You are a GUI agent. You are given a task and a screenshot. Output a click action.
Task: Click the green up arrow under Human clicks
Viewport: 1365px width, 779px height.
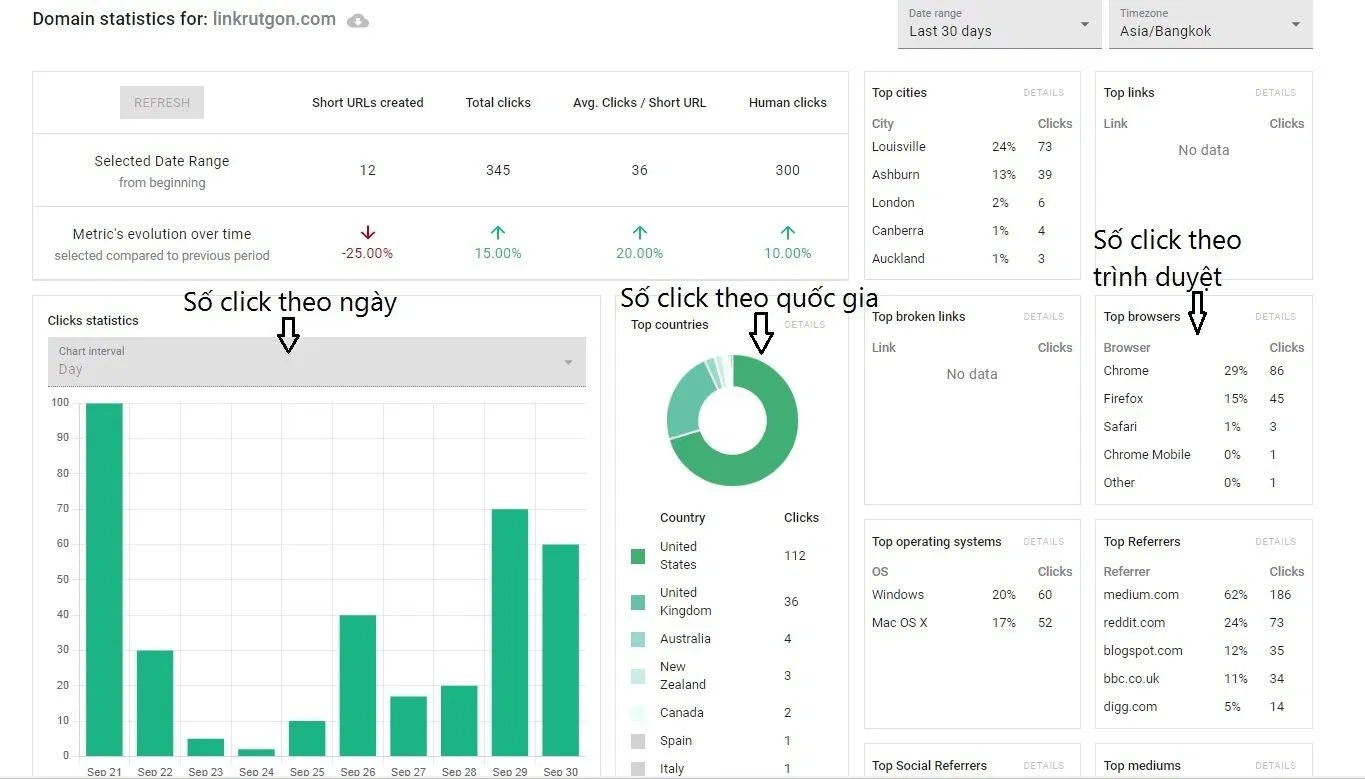coord(787,233)
